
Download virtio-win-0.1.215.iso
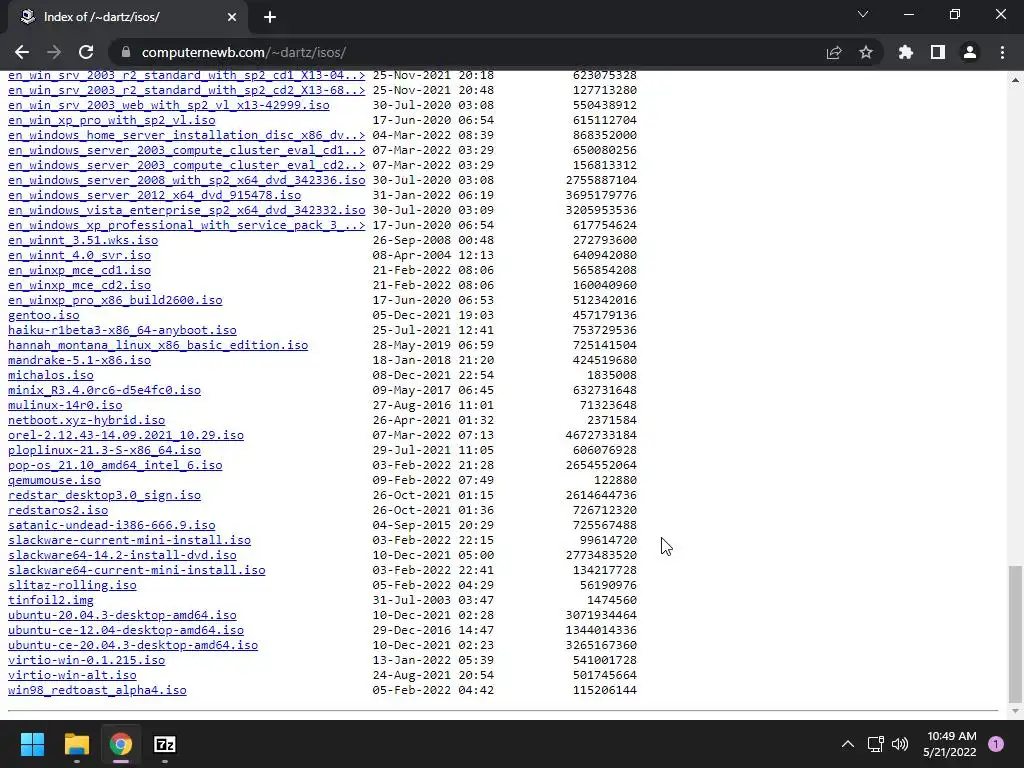click(86, 661)
